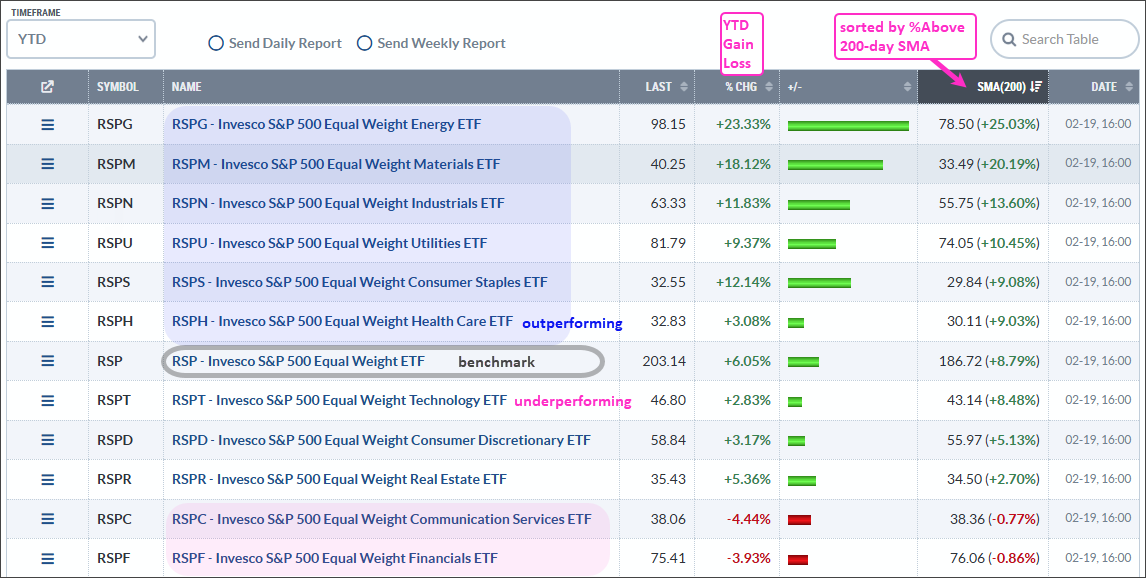
Task: Open the TIMEFRAME dropdown showing YTD
Action: click(80, 38)
